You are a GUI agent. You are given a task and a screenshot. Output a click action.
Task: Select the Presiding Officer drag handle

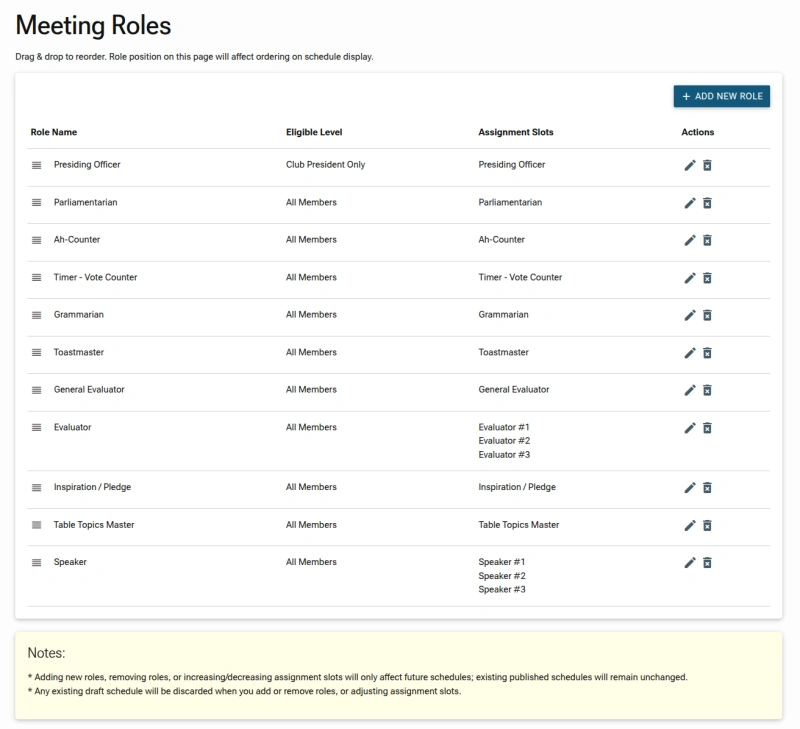36,165
